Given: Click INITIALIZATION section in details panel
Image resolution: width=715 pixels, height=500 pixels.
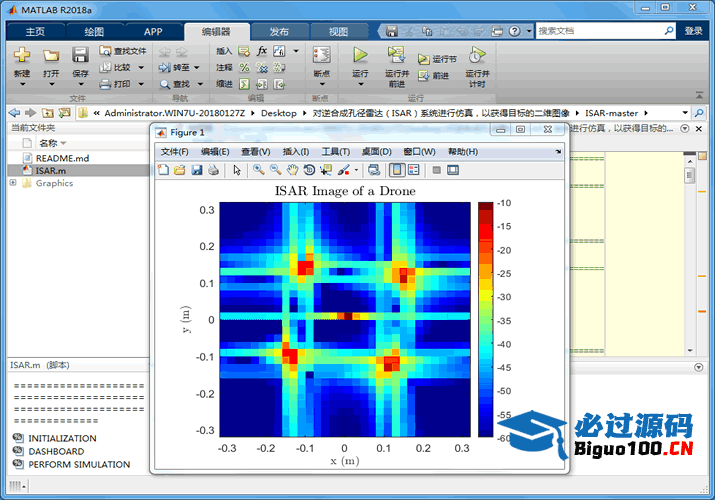Looking at the screenshot, I should [x=62, y=438].
